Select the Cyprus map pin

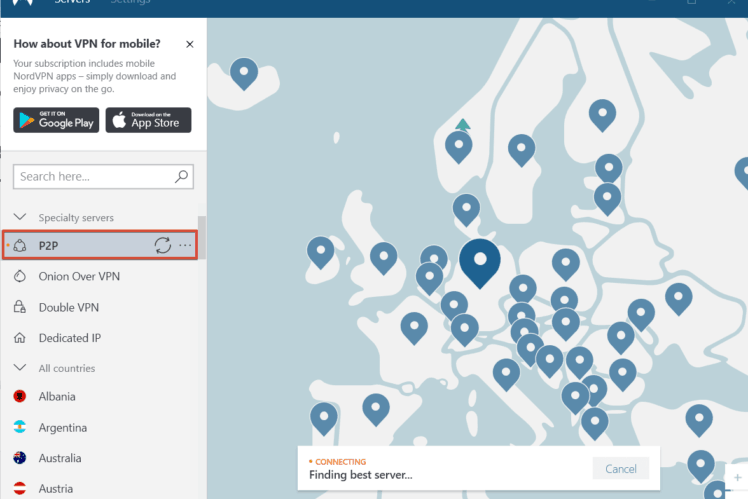pyautogui.click(x=701, y=466)
